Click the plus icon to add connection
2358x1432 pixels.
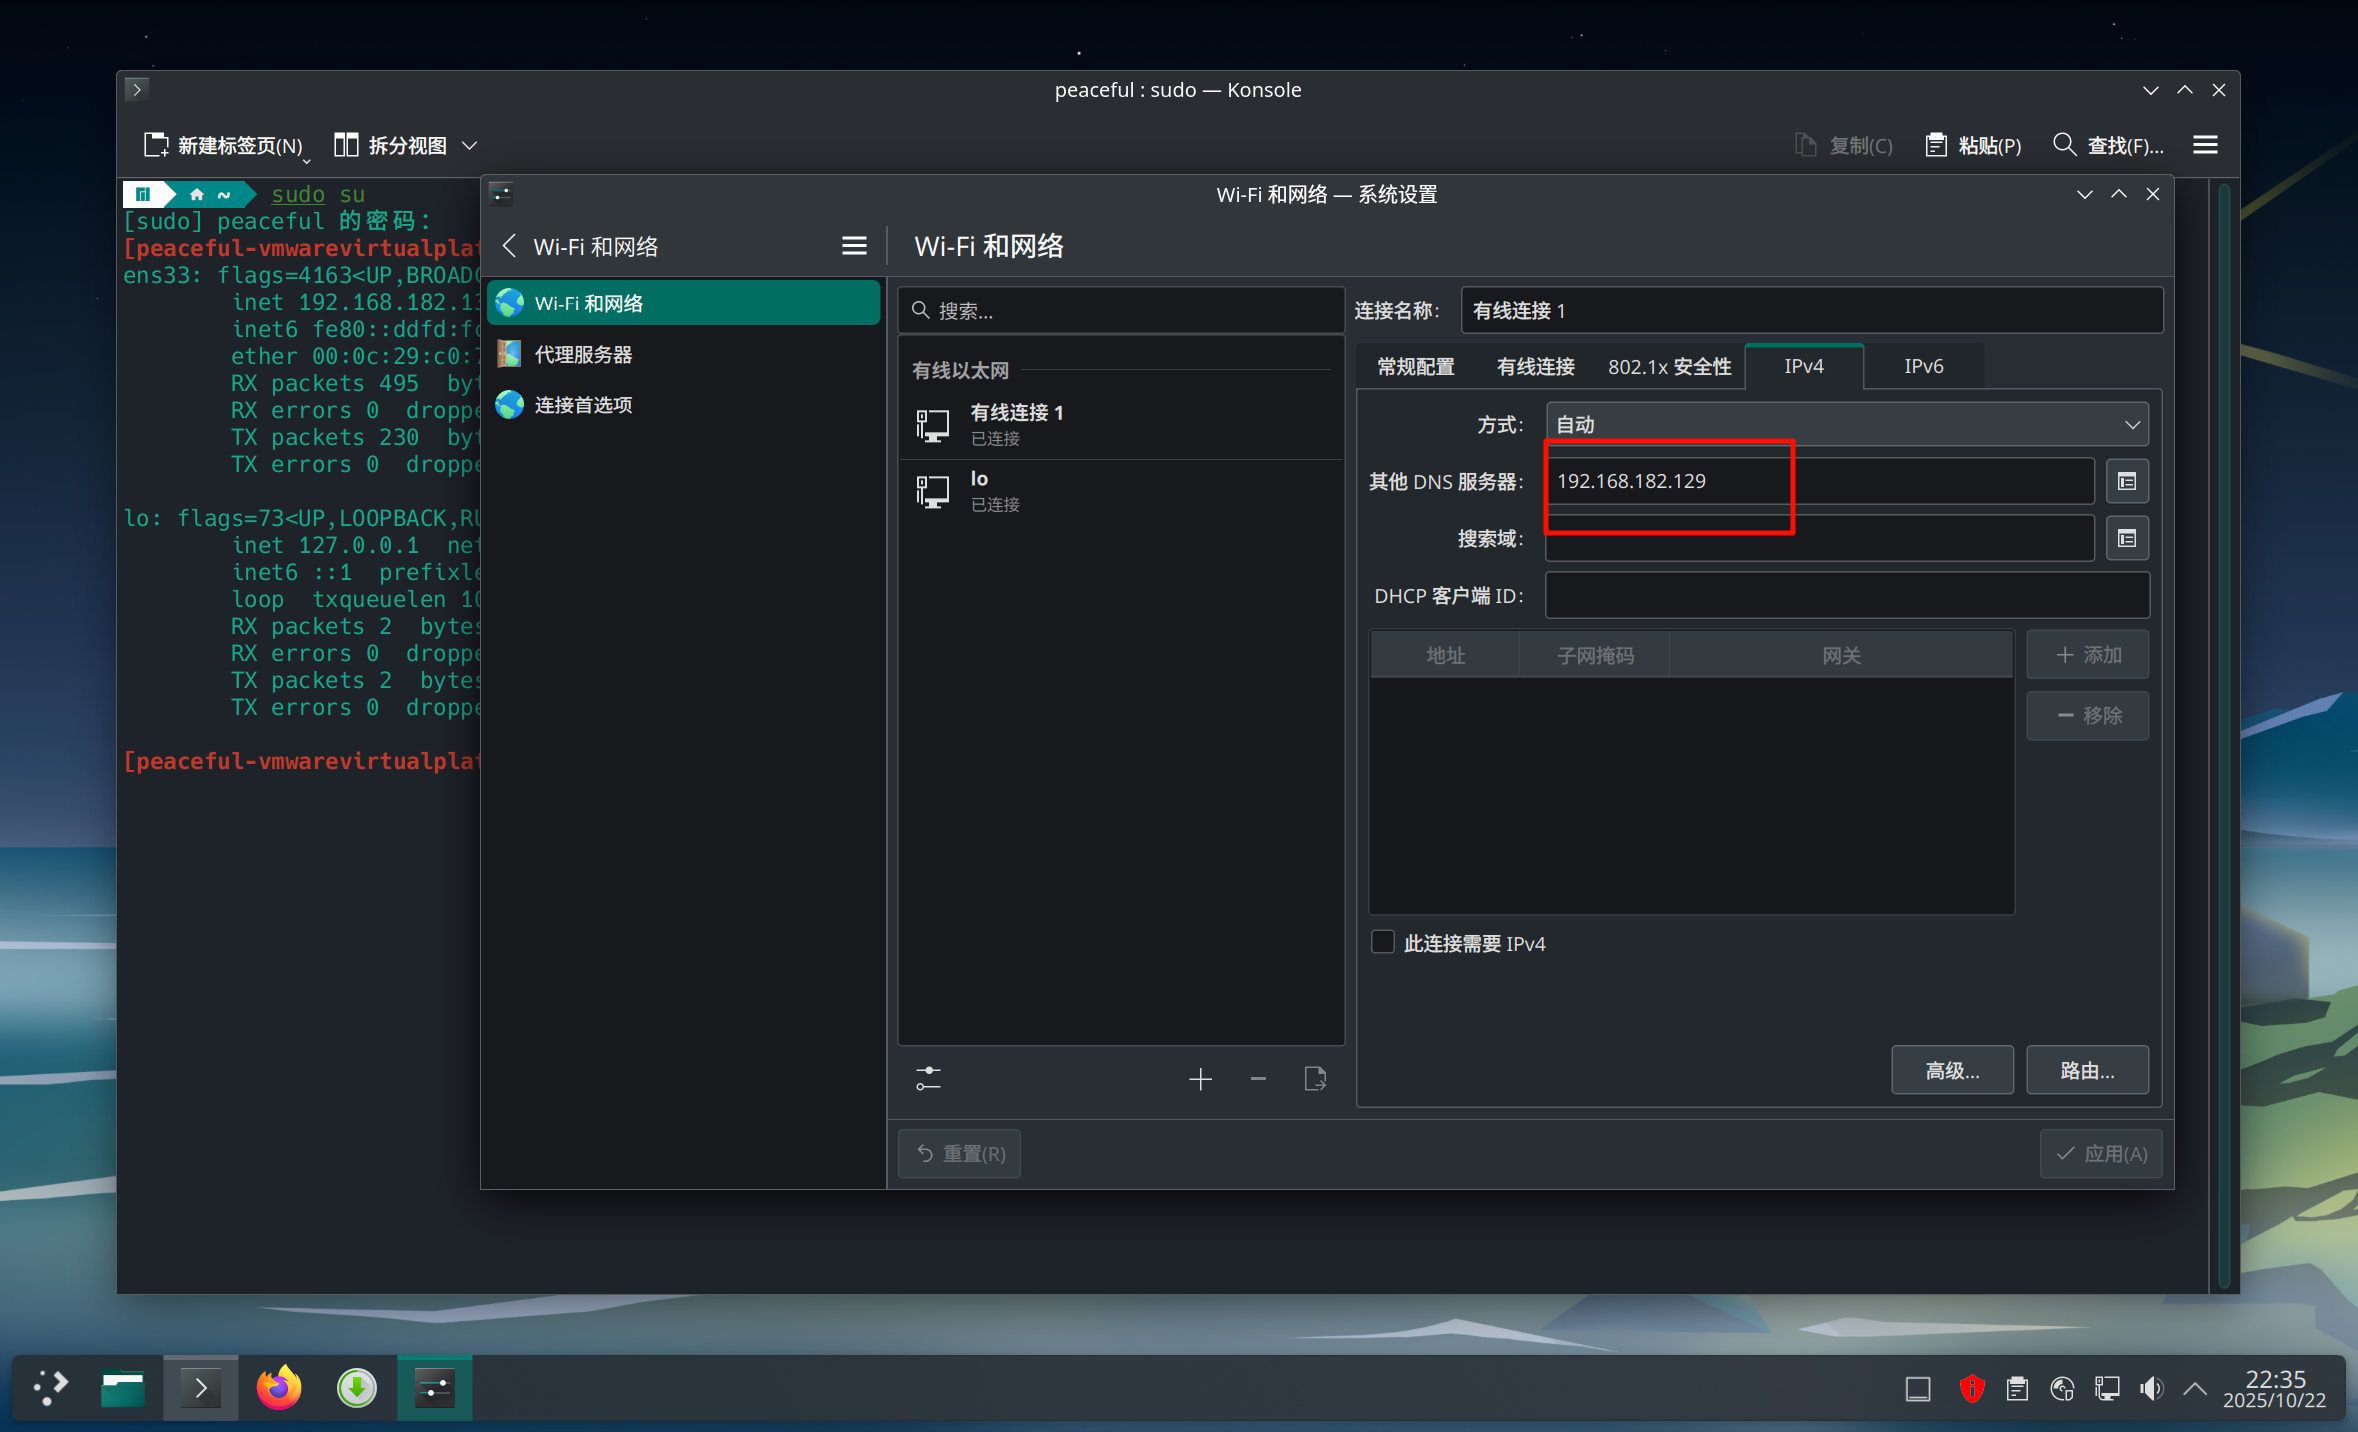[1200, 1079]
